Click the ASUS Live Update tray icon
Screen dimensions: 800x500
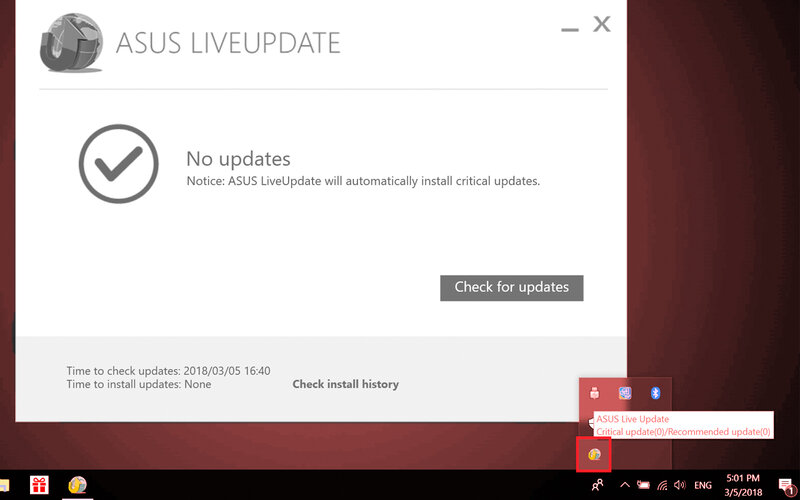pos(594,454)
